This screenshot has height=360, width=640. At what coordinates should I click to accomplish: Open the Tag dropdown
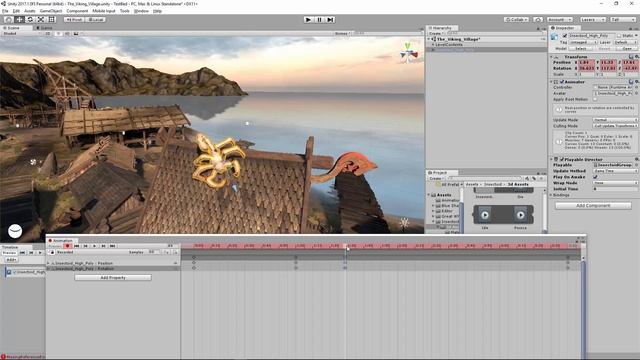pyautogui.click(x=583, y=42)
